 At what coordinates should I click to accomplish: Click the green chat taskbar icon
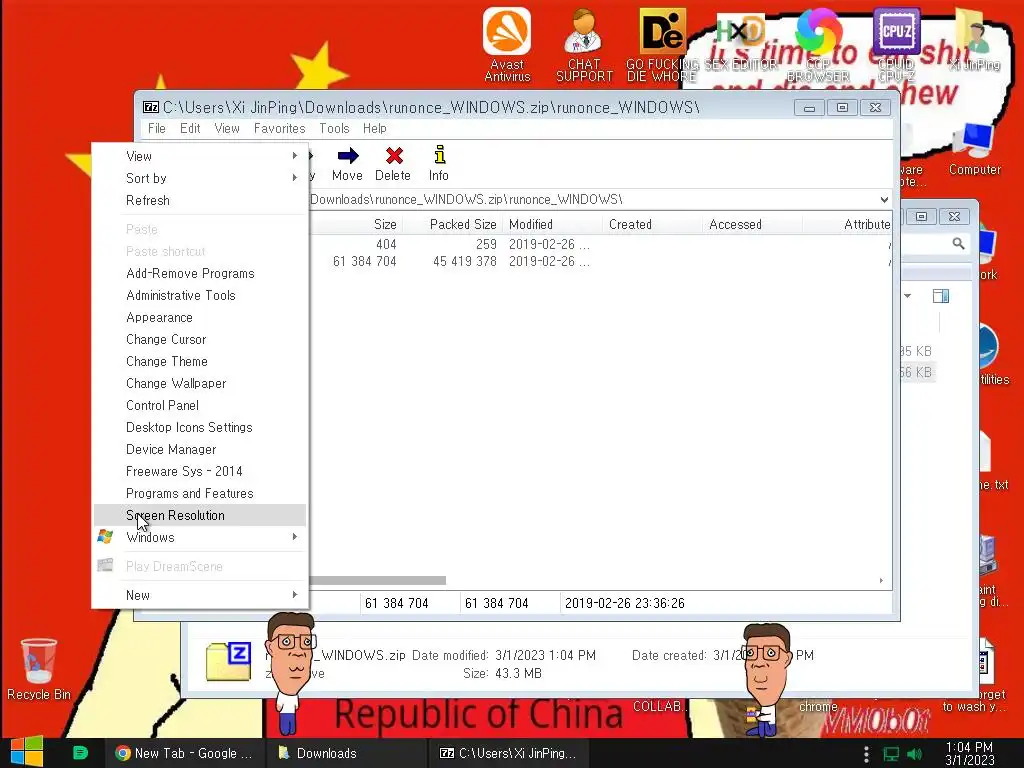(x=80, y=753)
